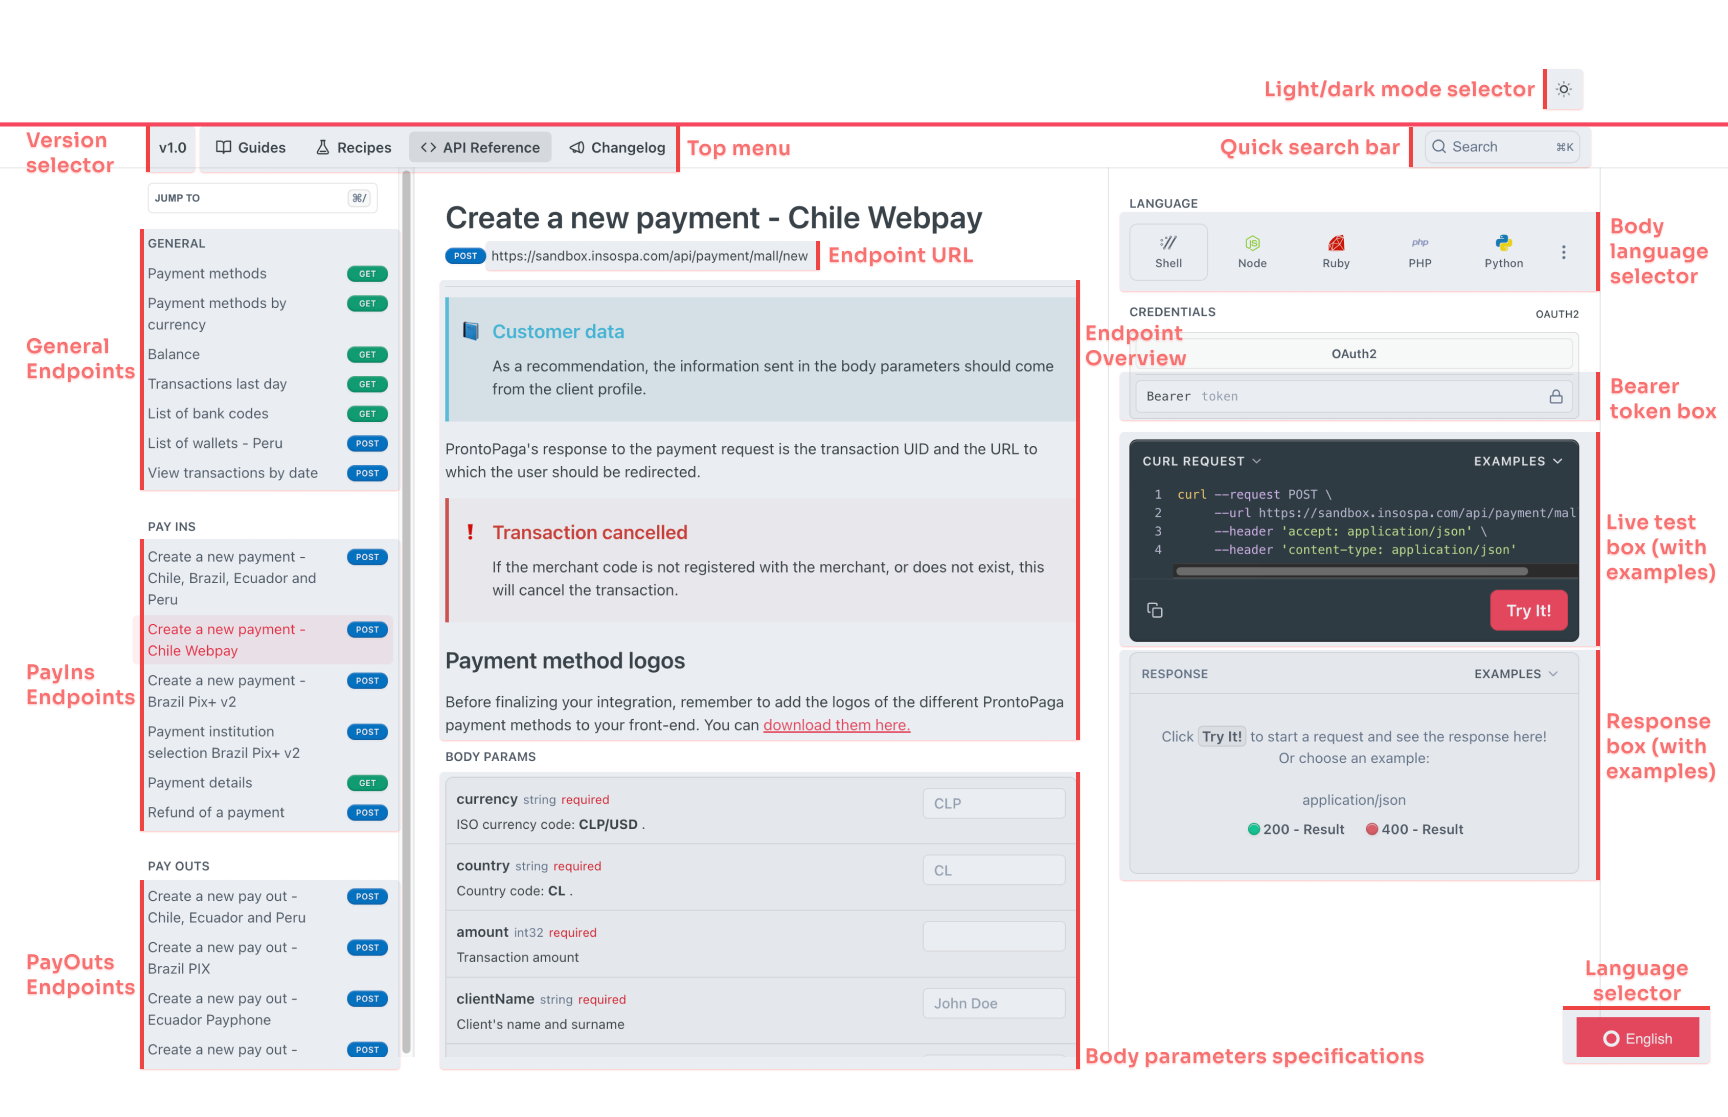The height and width of the screenshot is (1117, 1728).
Task: Click the Bearer token input
Action: 1354,397
